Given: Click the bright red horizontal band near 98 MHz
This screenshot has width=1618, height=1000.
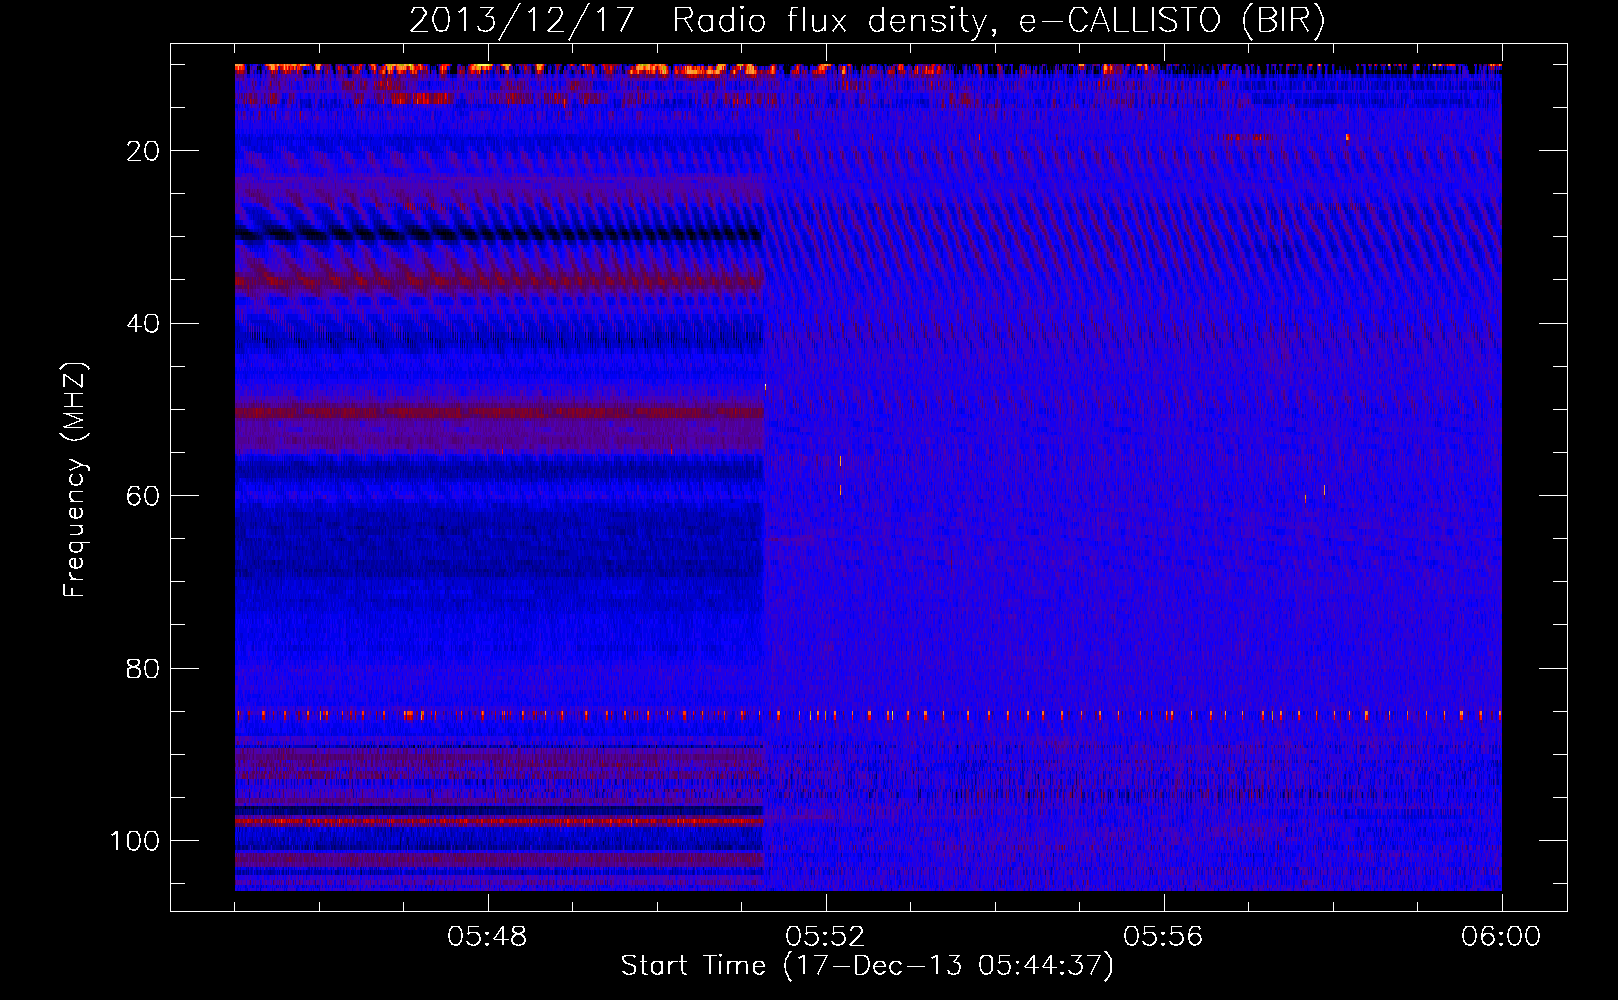Looking at the screenshot, I should click(499, 821).
